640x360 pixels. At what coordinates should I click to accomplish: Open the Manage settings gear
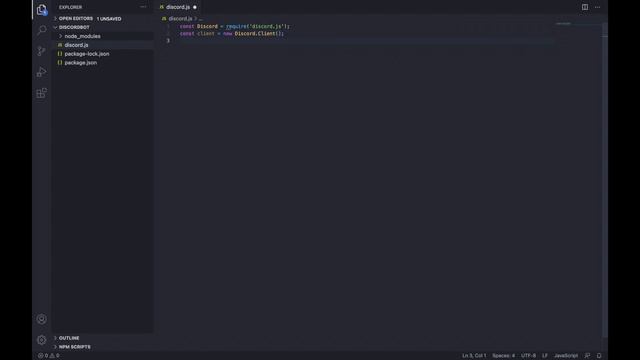point(42,340)
